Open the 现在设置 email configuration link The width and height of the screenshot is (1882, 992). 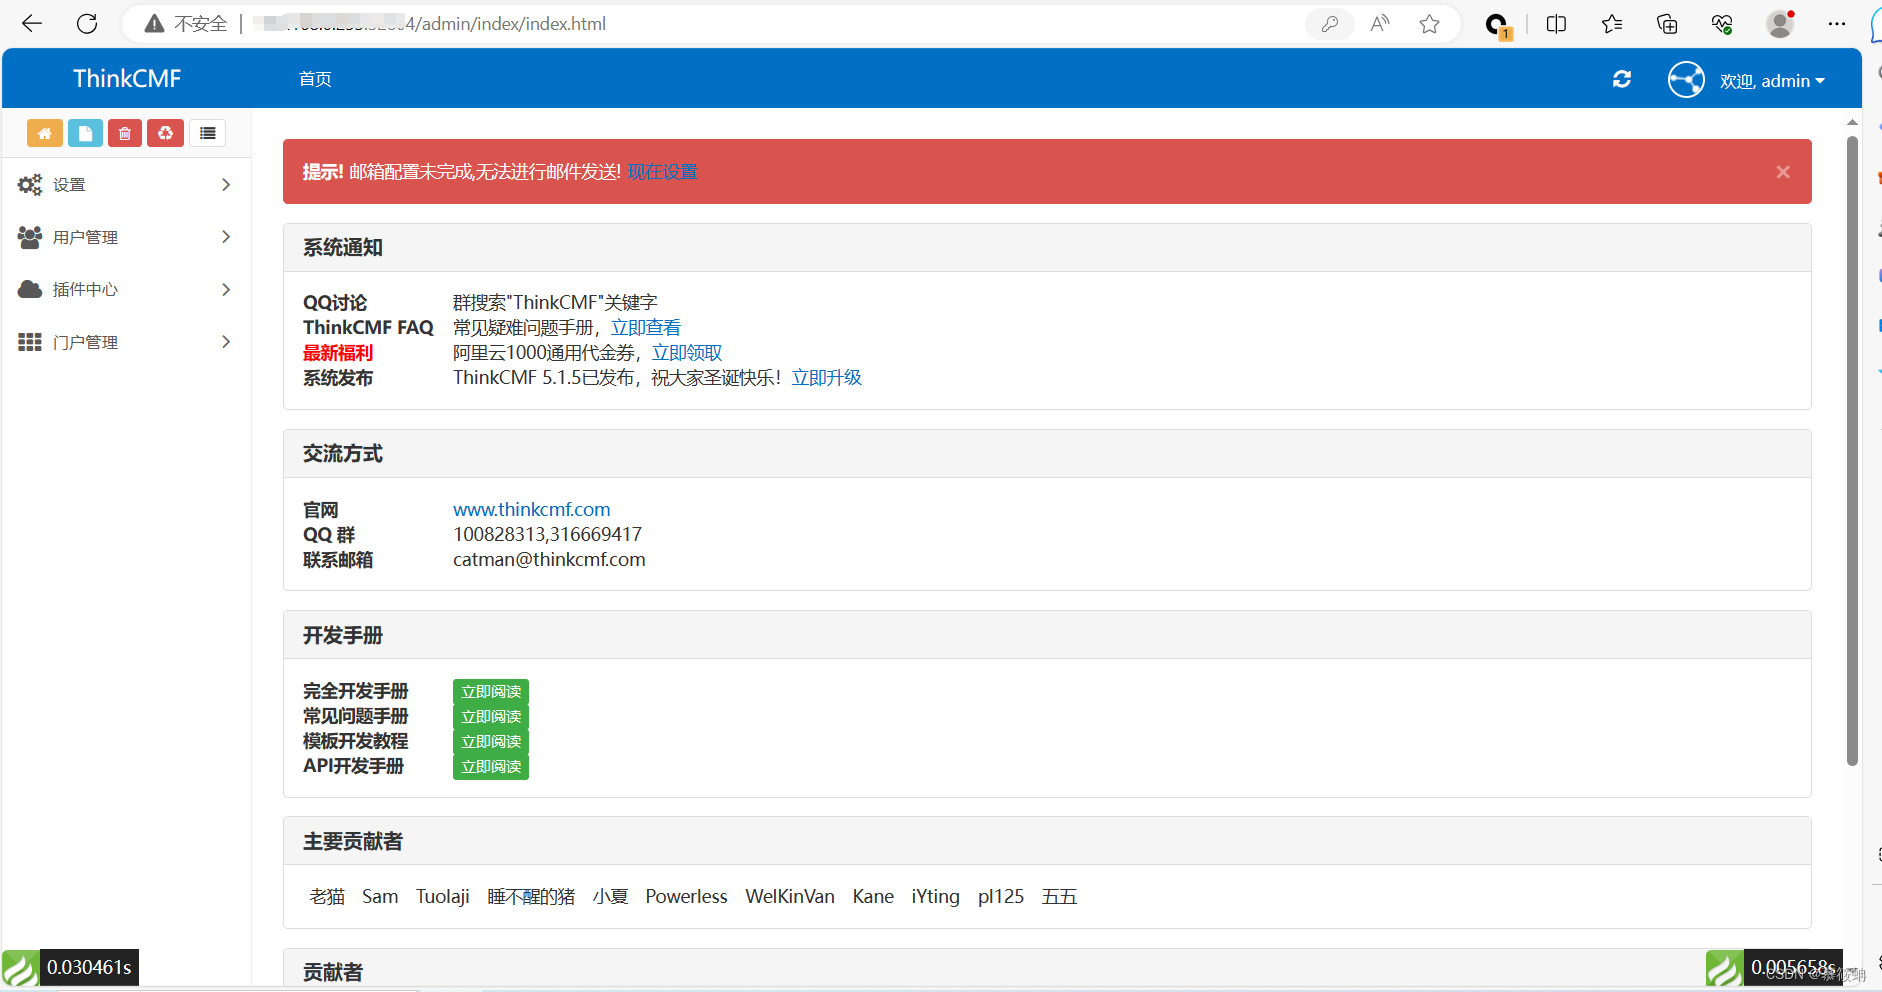662,171
